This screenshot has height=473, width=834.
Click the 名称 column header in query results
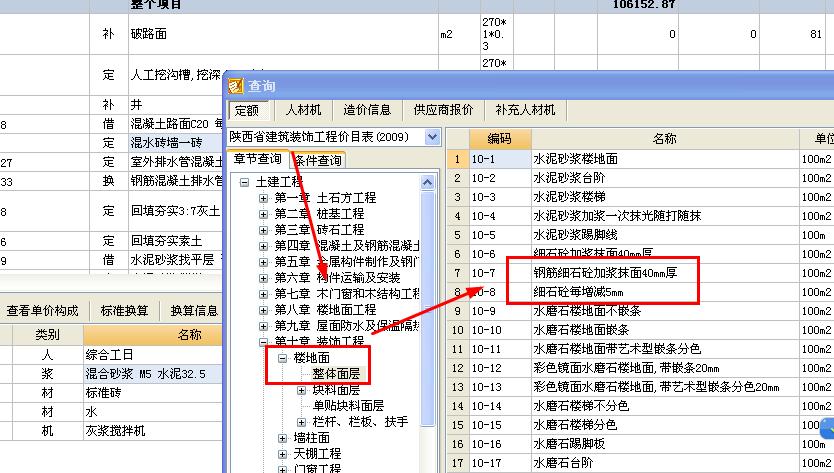coord(664,139)
